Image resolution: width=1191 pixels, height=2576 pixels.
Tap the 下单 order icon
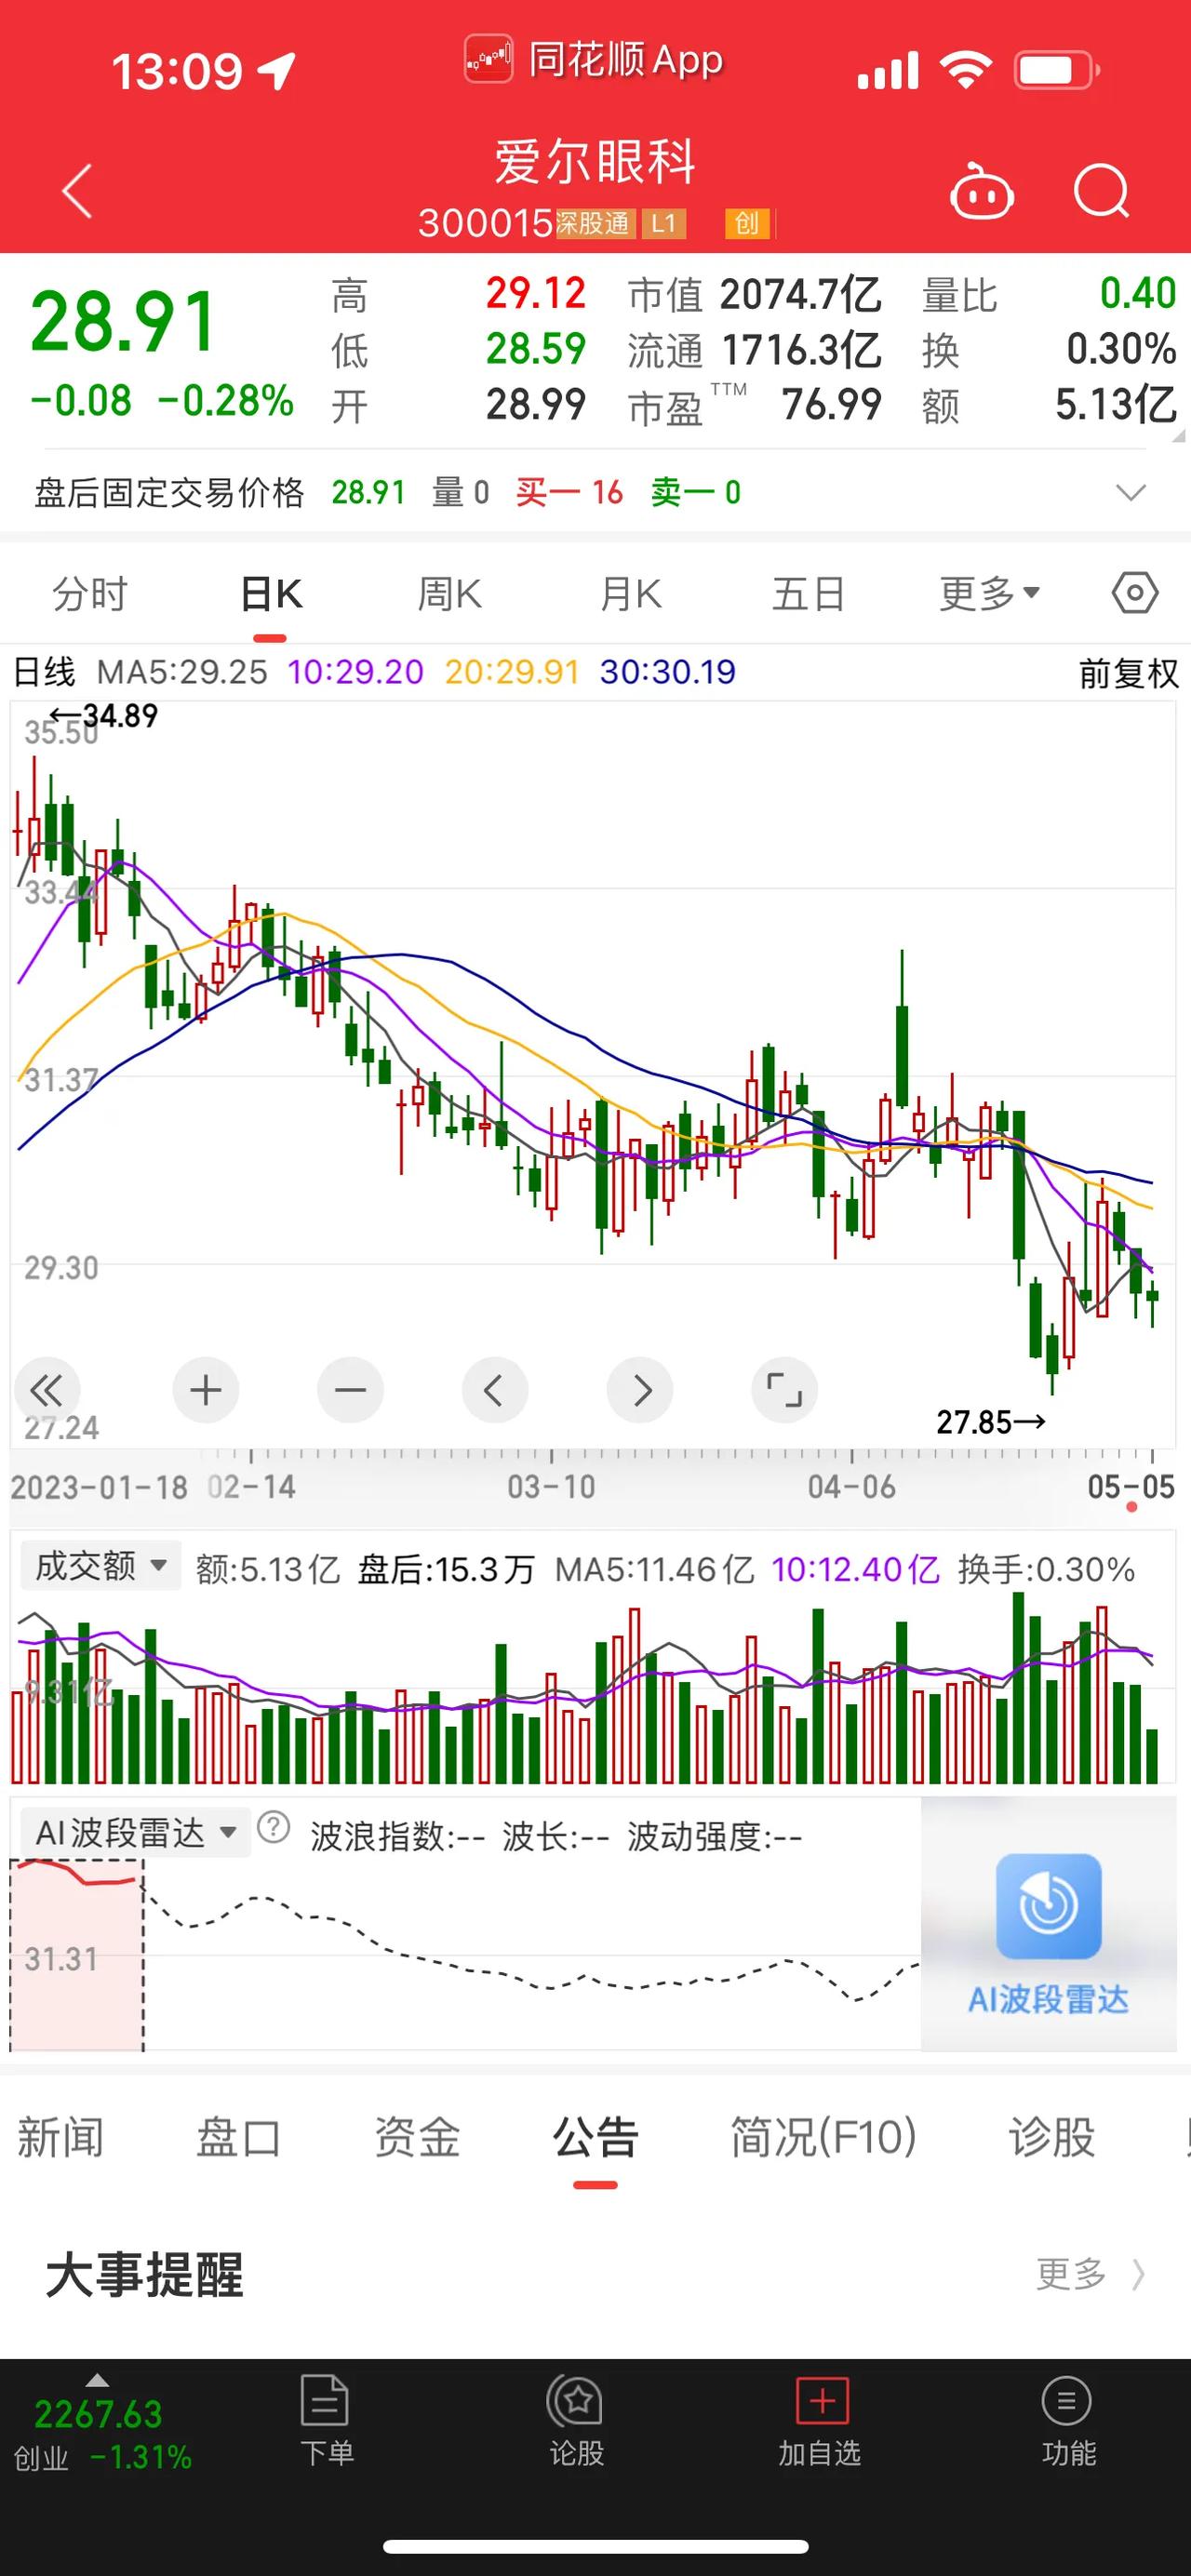326,2421
